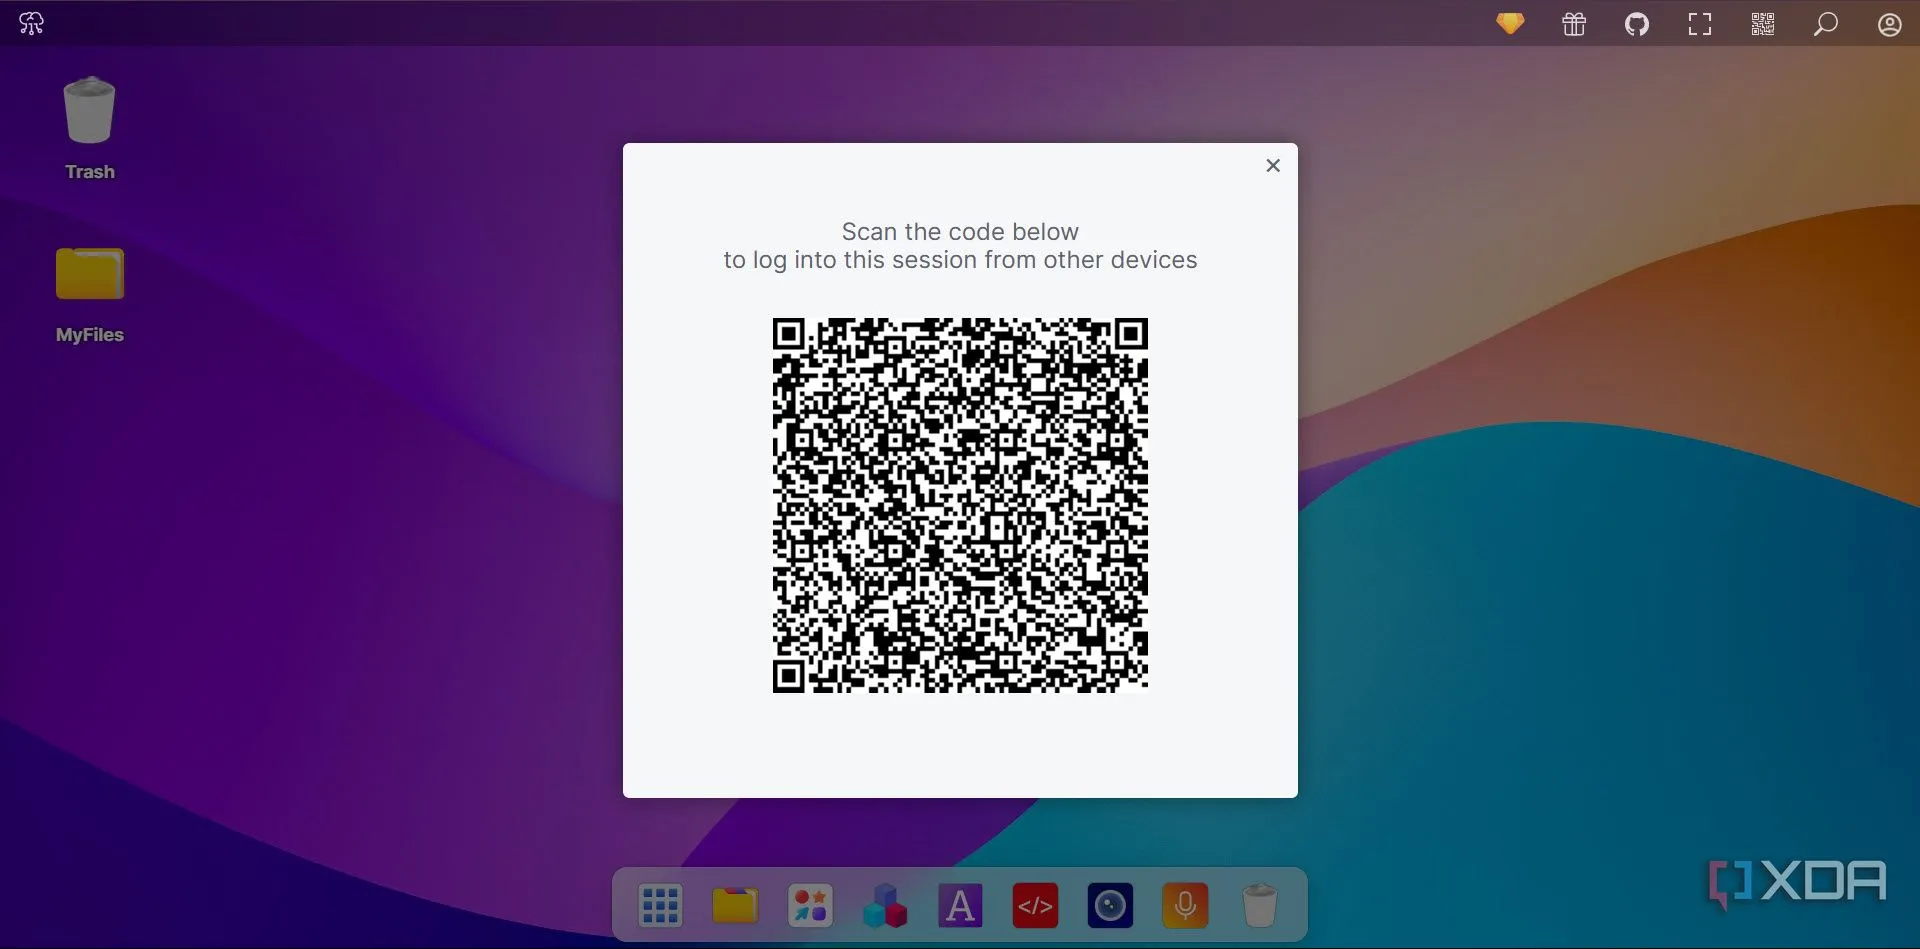Open the red code editor app

coord(1035,906)
